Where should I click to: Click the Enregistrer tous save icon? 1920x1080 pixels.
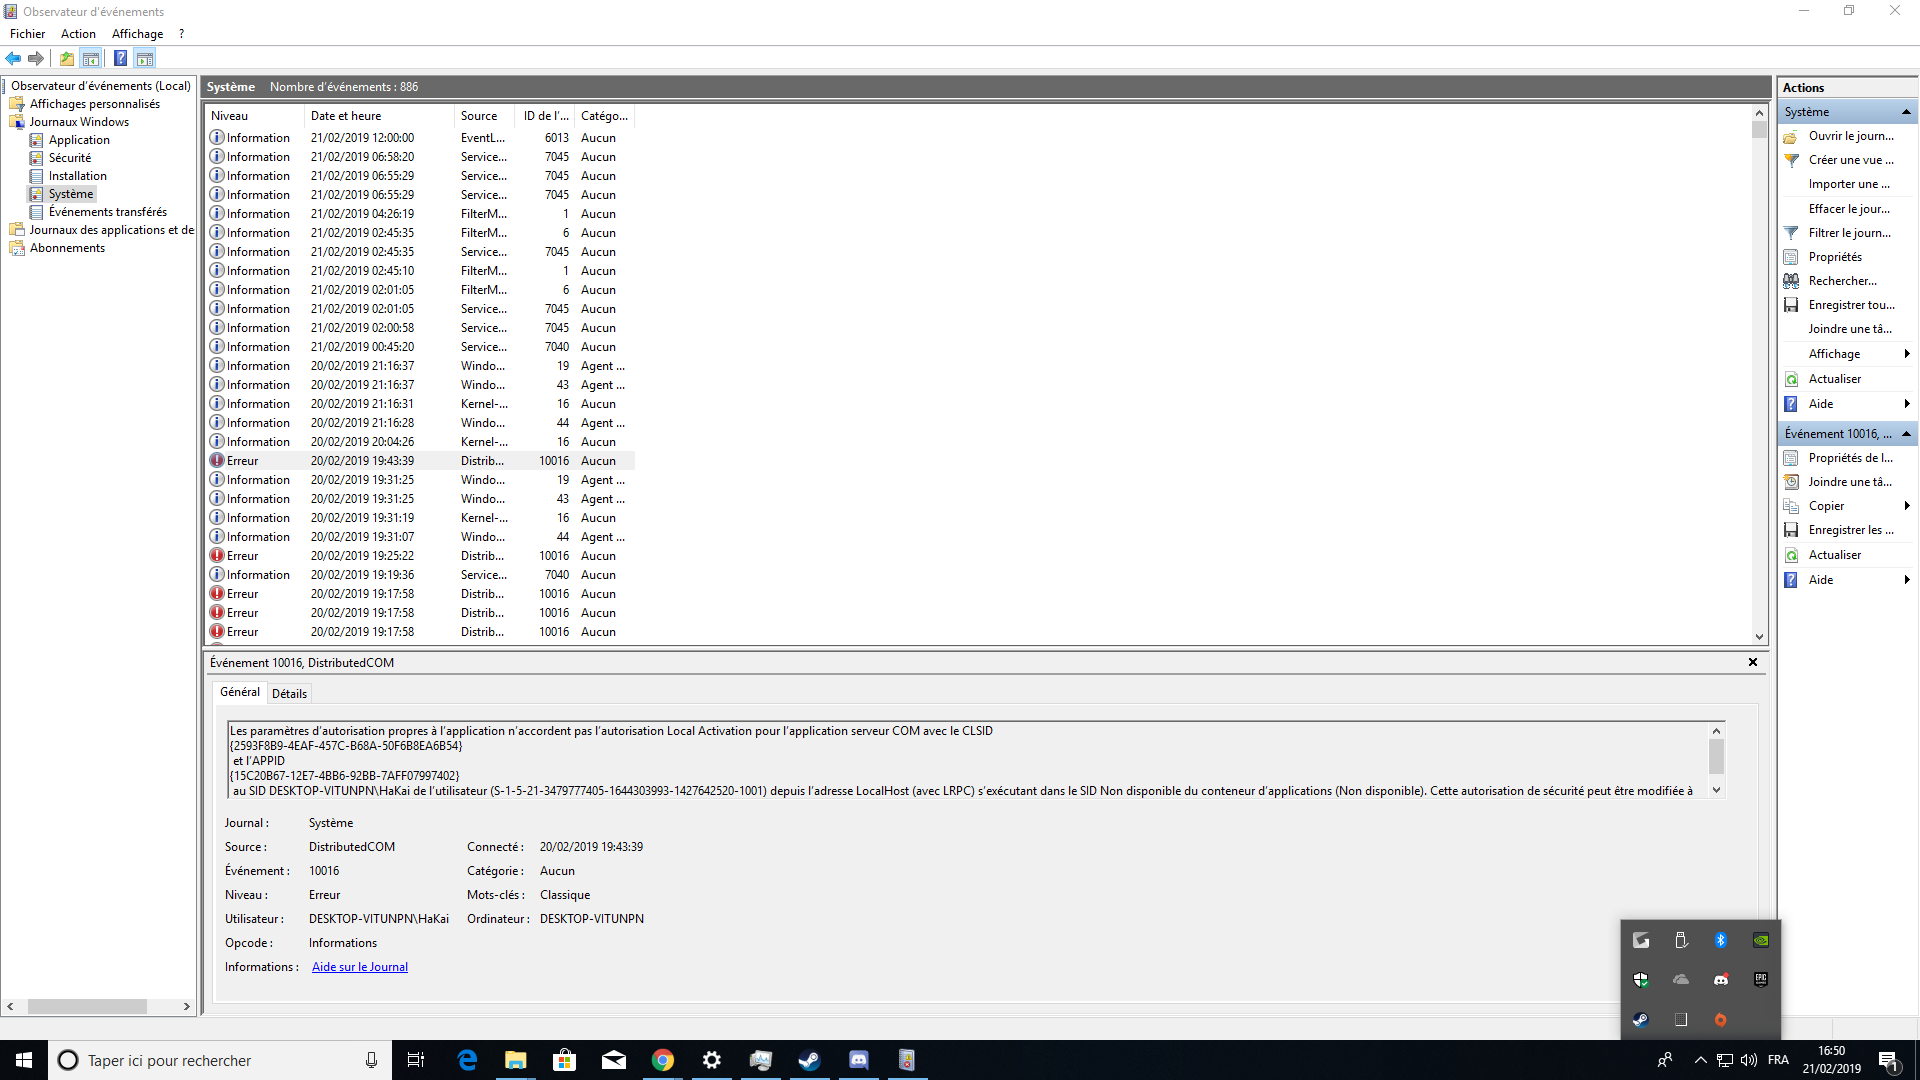(1791, 305)
